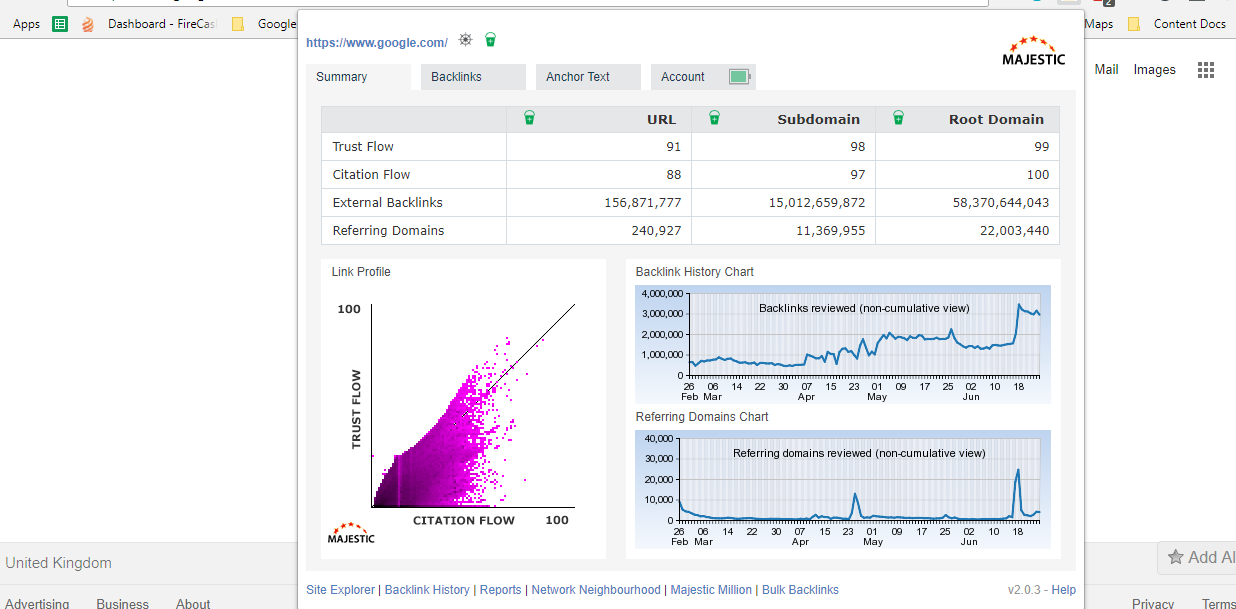
Task: Open the Help link
Action: [x=1064, y=590]
